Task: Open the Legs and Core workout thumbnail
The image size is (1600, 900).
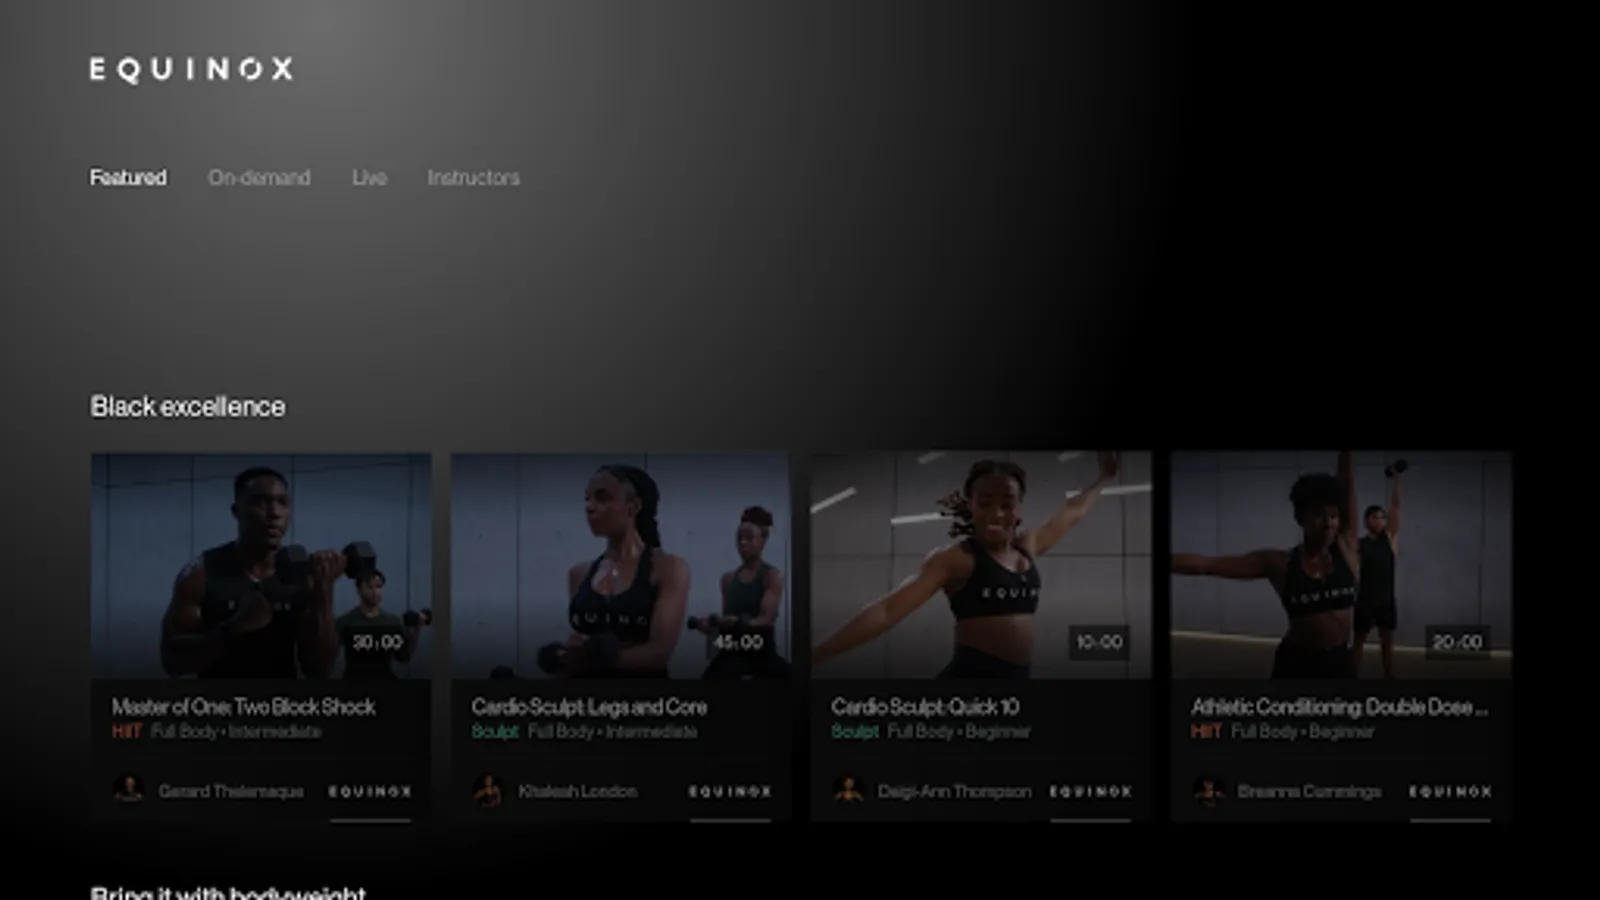Action: pyautogui.click(x=621, y=565)
